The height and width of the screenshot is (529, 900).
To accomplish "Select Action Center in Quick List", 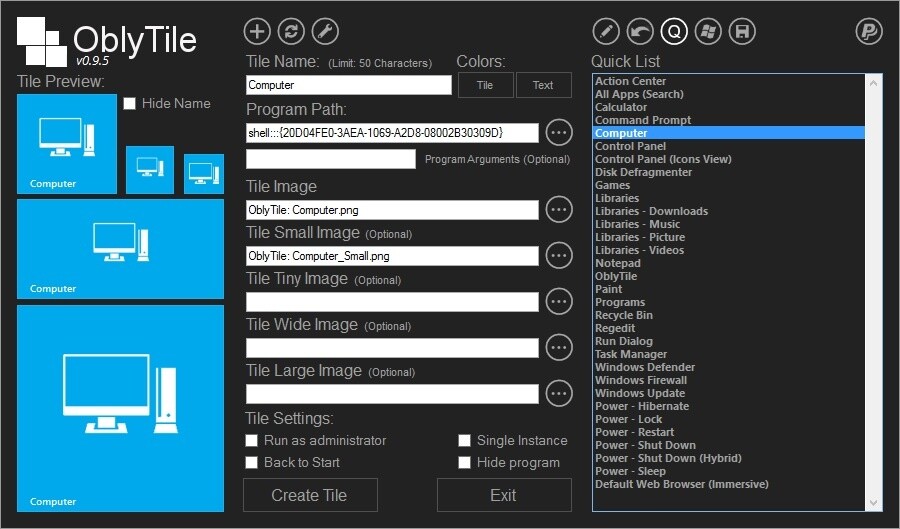I will tap(630, 81).
